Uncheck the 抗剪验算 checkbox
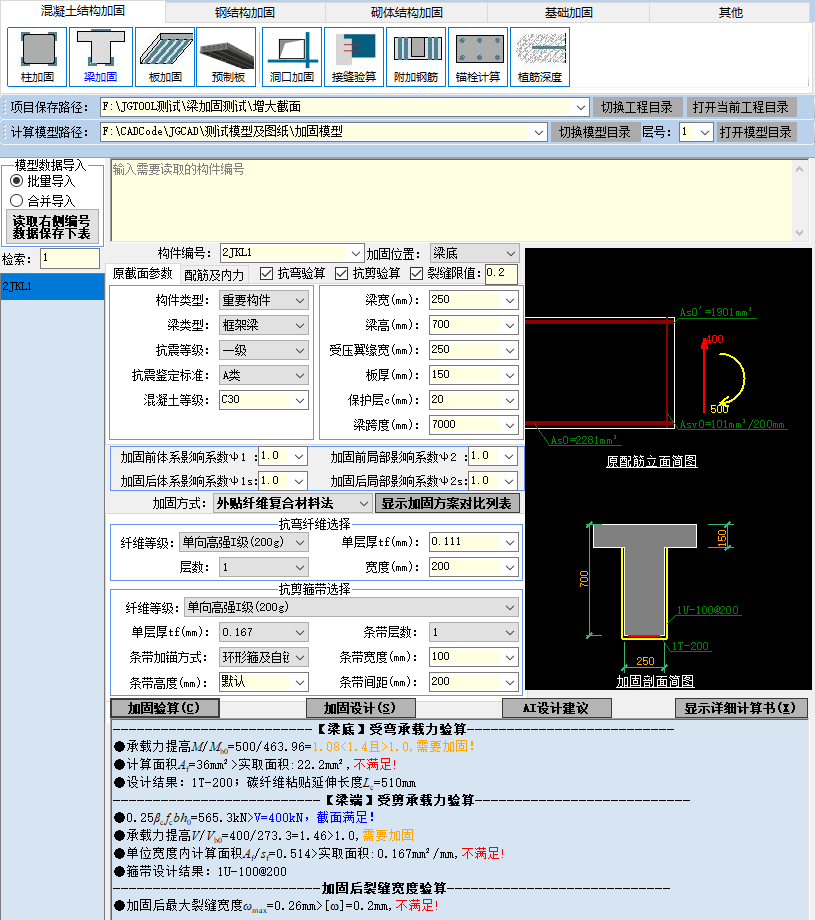Screen dimensions: 815x920 (x=342, y=273)
